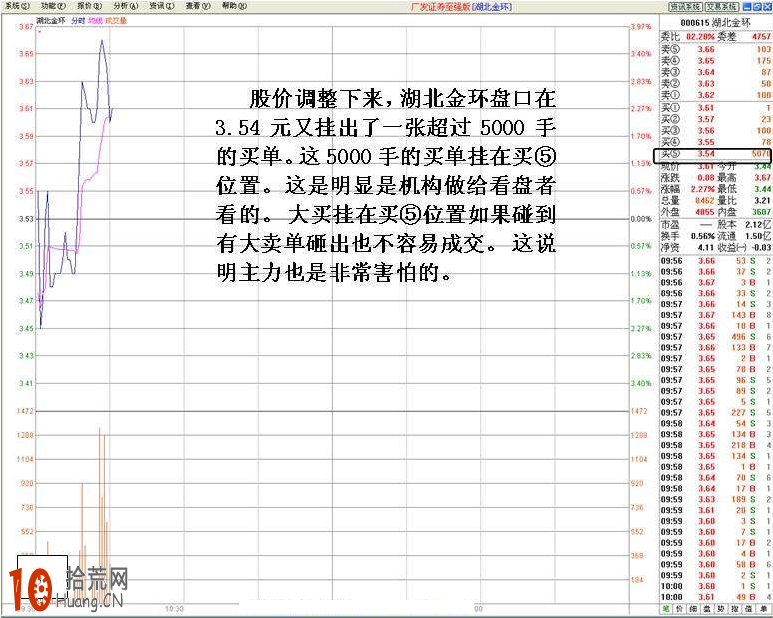
Task: Click the 股本 2.12亿 value
Action: pyautogui.click(x=758, y=225)
